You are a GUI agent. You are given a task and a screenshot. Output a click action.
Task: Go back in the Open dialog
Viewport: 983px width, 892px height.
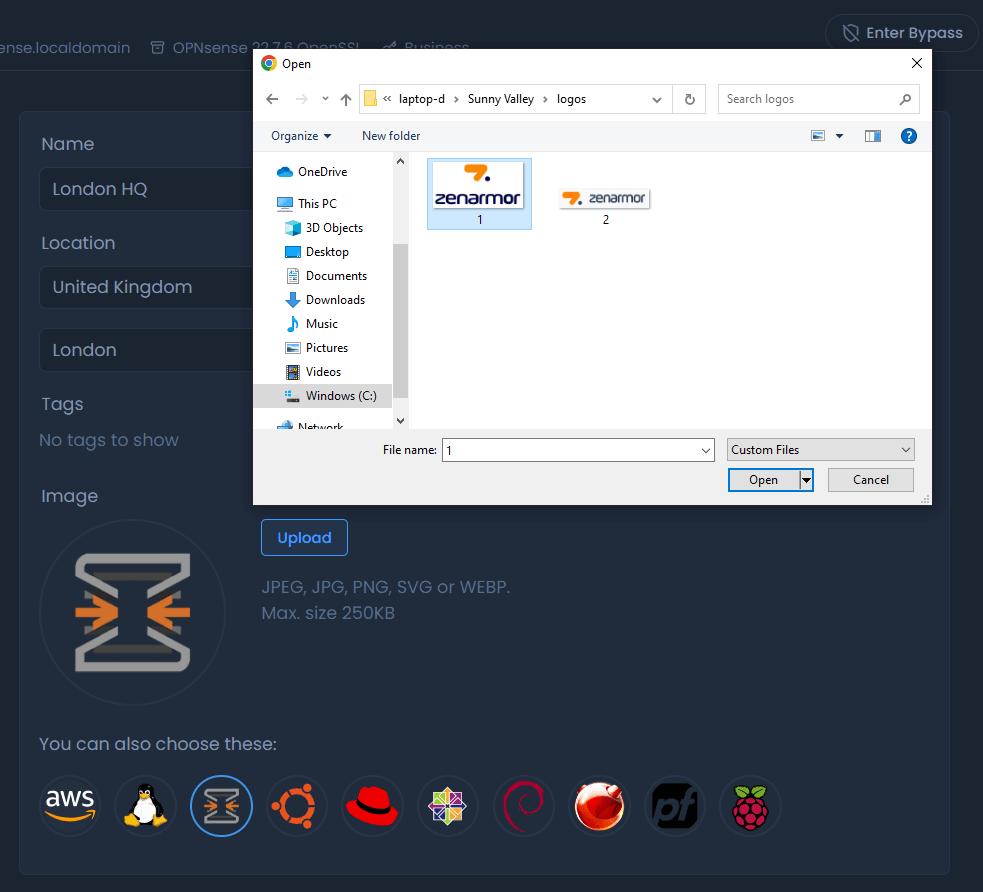(272, 99)
